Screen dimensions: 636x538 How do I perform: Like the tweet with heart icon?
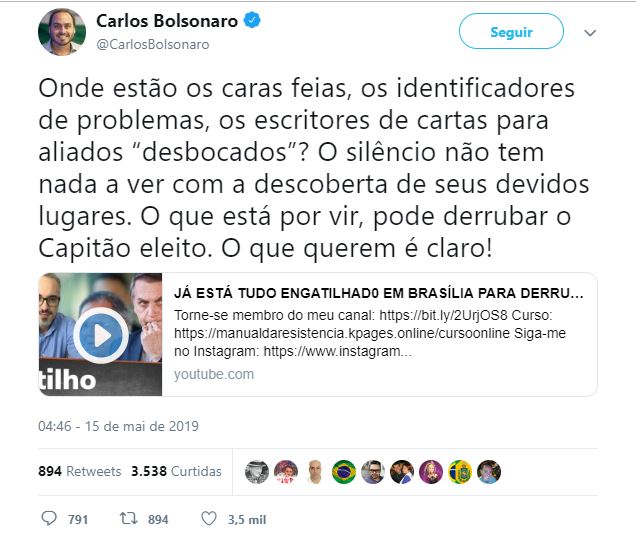pyautogui.click(x=209, y=519)
